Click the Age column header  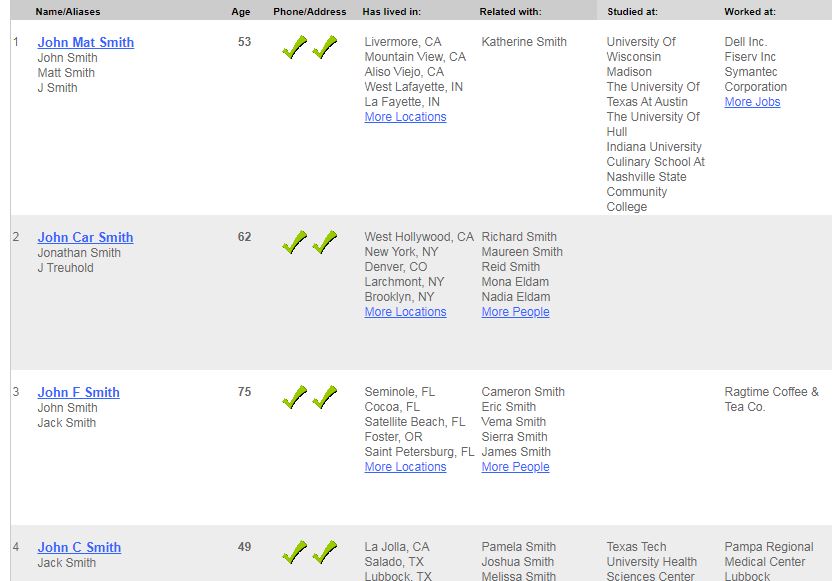pyautogui.click(x=241, y=12)
